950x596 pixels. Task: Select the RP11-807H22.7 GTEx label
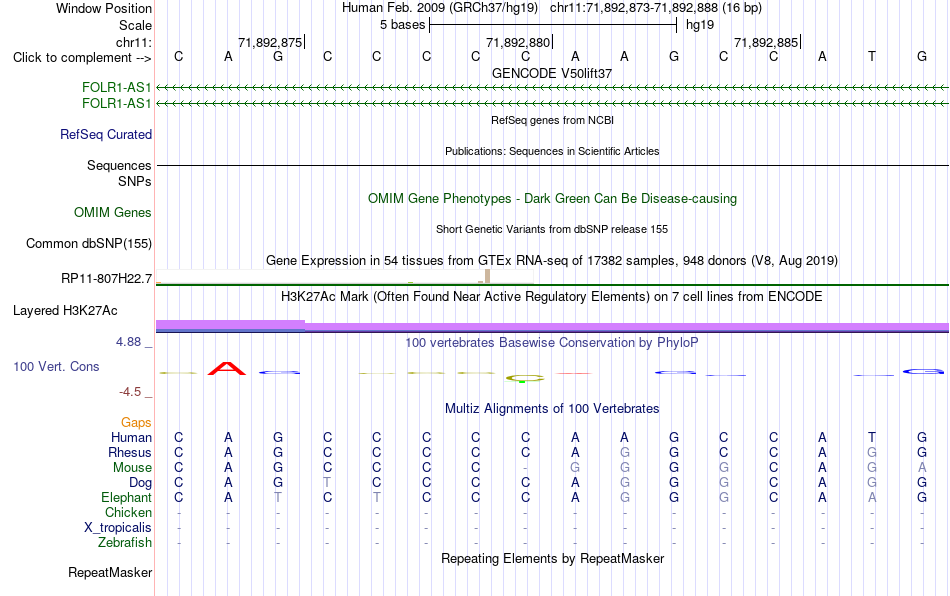point(107,279)
